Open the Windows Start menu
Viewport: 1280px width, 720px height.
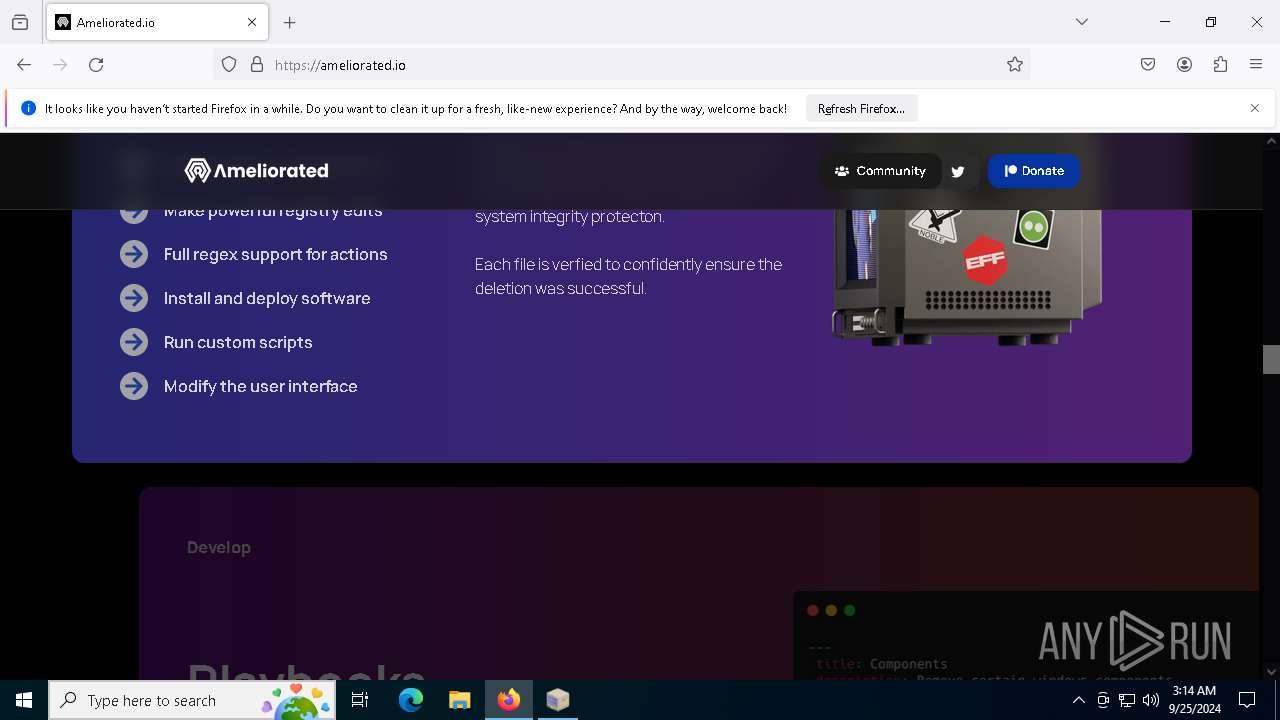point(24,700)
